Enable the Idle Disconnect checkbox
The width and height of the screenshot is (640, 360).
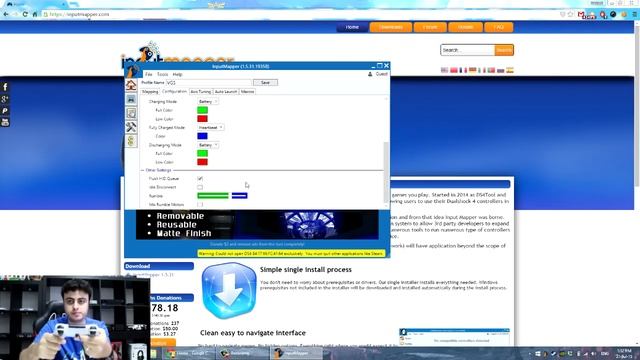[x=200, y=187]
